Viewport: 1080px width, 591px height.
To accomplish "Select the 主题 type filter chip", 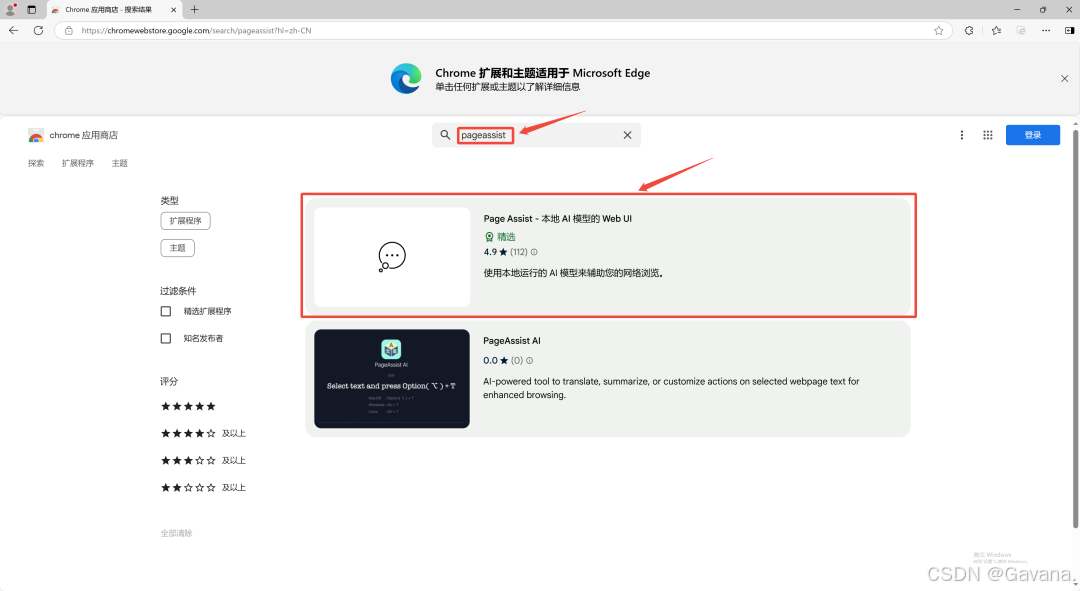I will tap(178, 248).
